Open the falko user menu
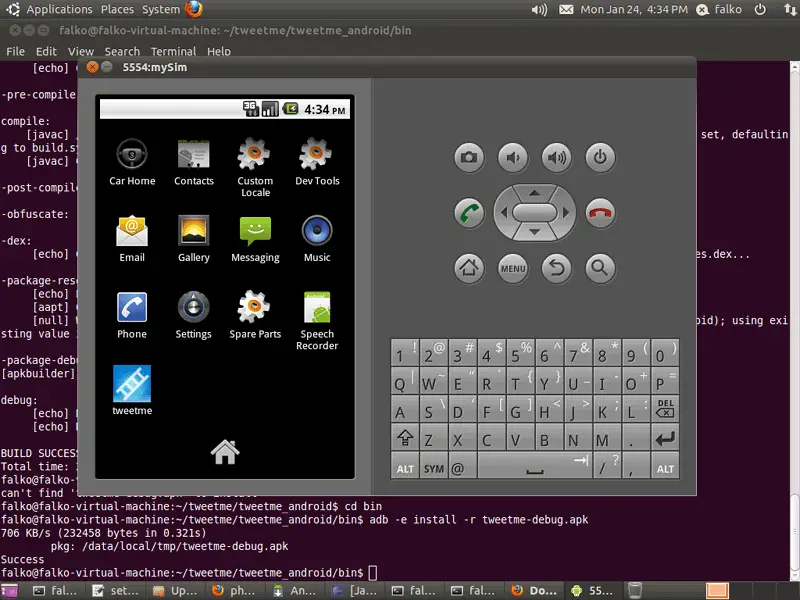800x600 pixels. coord(719,9)
